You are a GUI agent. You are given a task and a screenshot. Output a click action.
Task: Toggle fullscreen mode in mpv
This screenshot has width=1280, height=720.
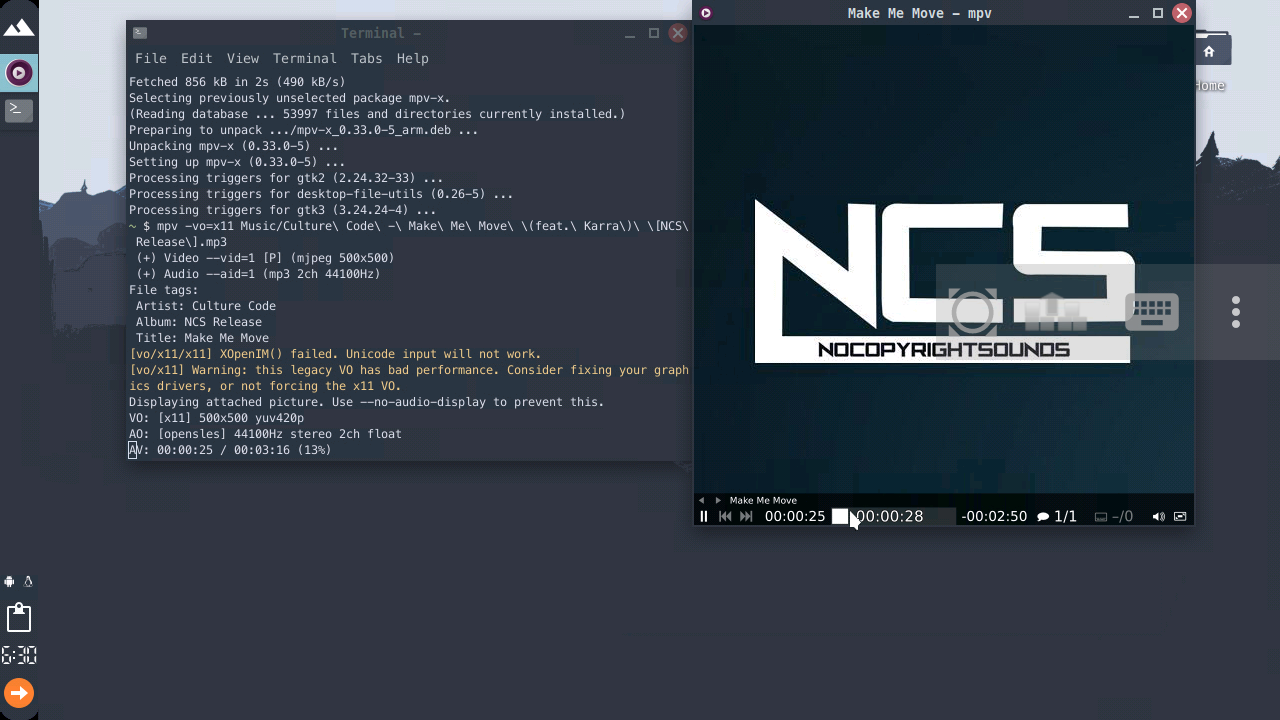tap(1180, 516)
